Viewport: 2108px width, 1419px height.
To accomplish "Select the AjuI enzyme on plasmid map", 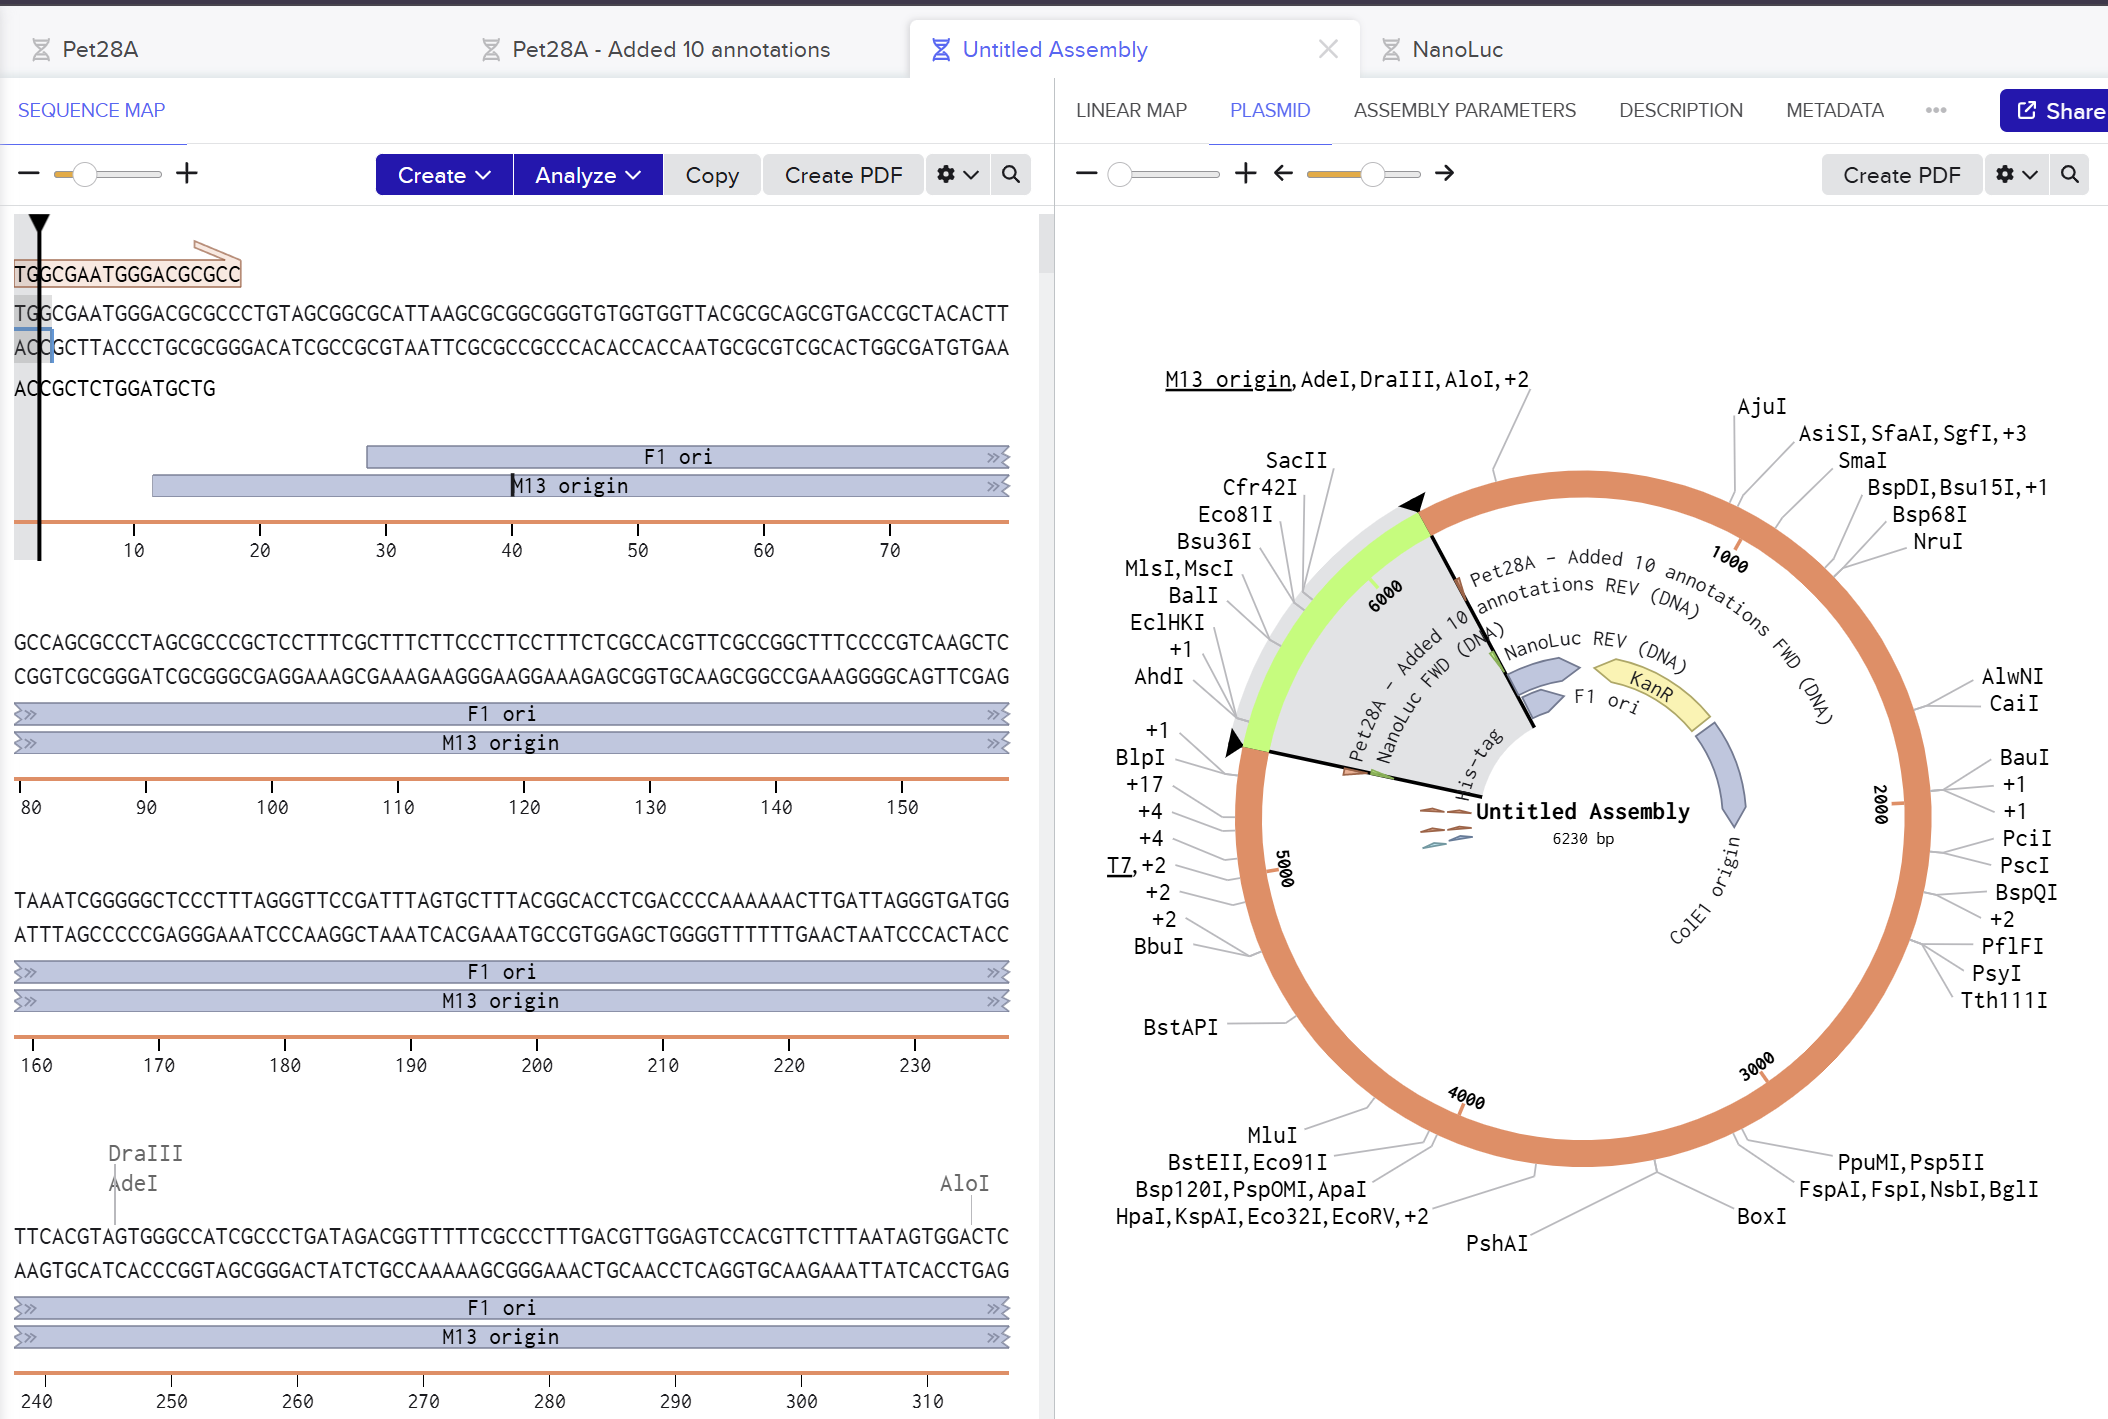I will tap(1762, 407).
